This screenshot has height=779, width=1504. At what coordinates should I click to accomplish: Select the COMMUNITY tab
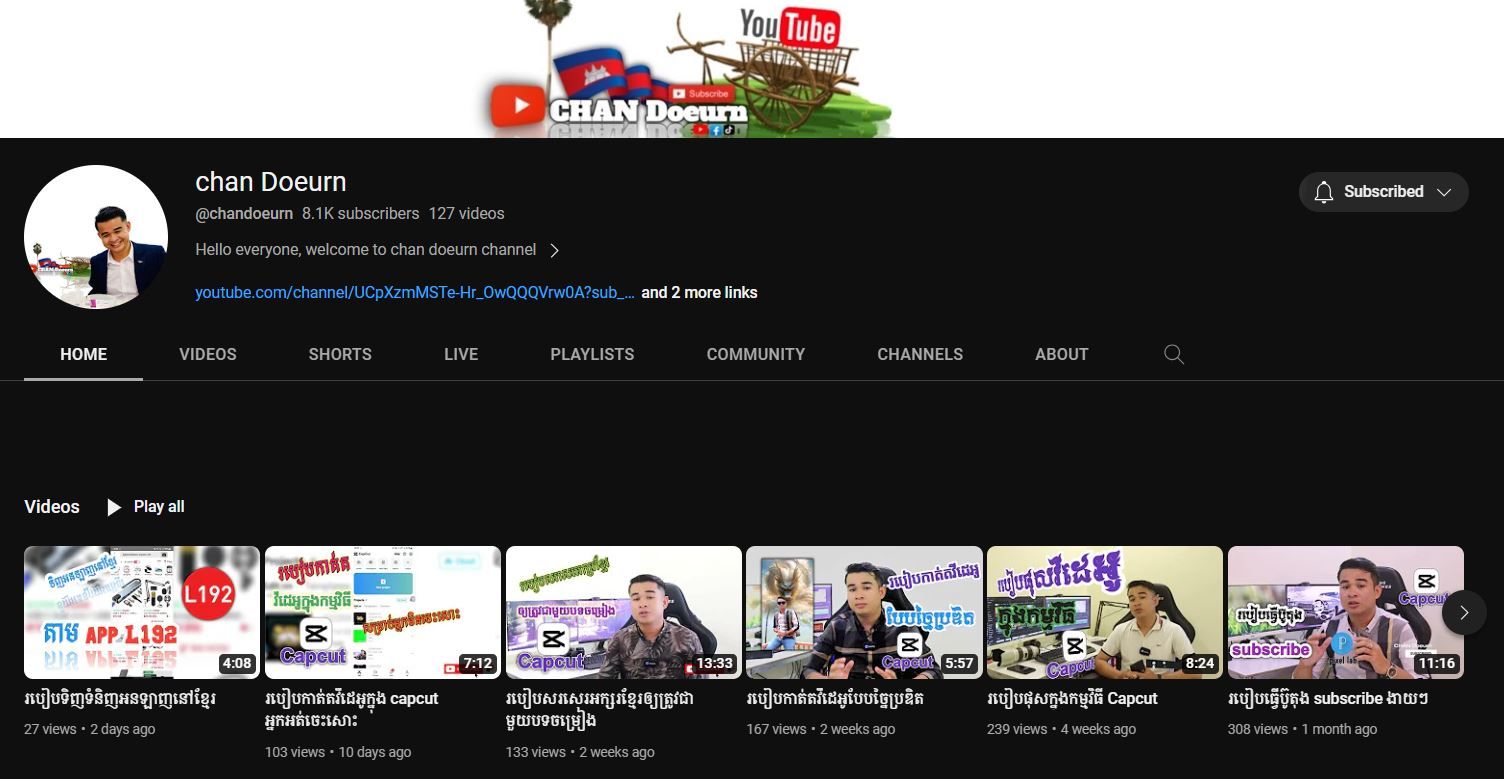click(756, 354)
